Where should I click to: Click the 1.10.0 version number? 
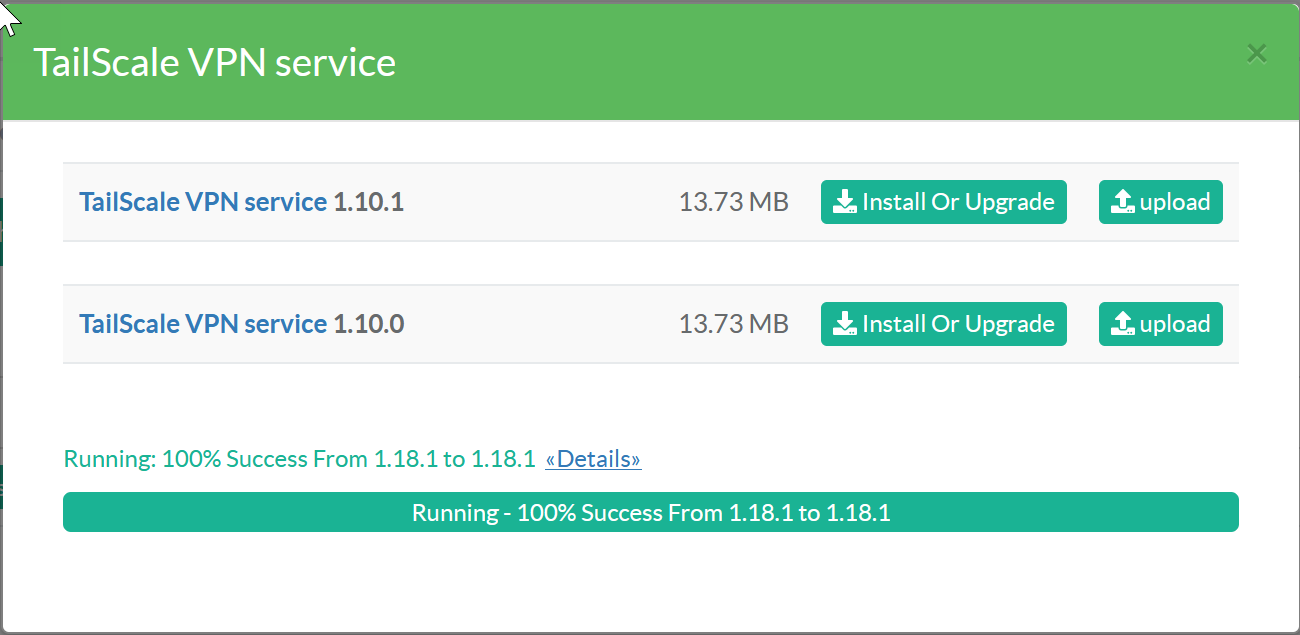coord(368,324)
